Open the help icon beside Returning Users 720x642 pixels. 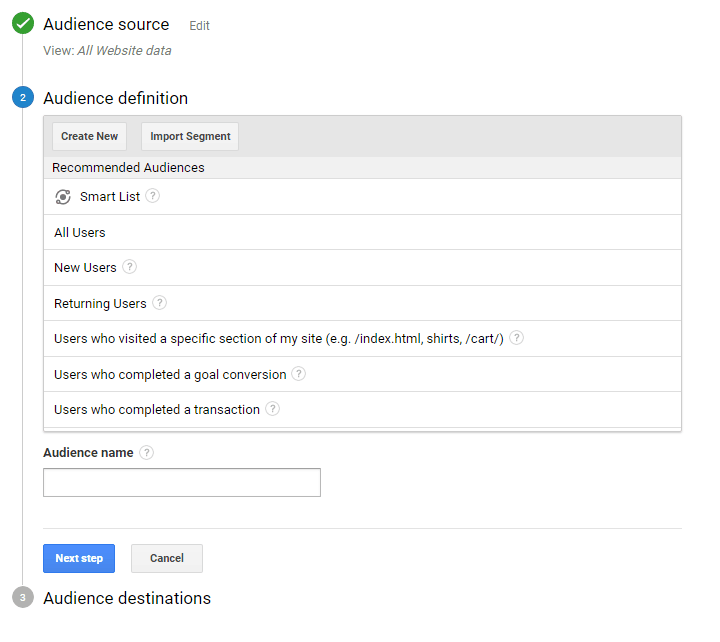point(159,303)
